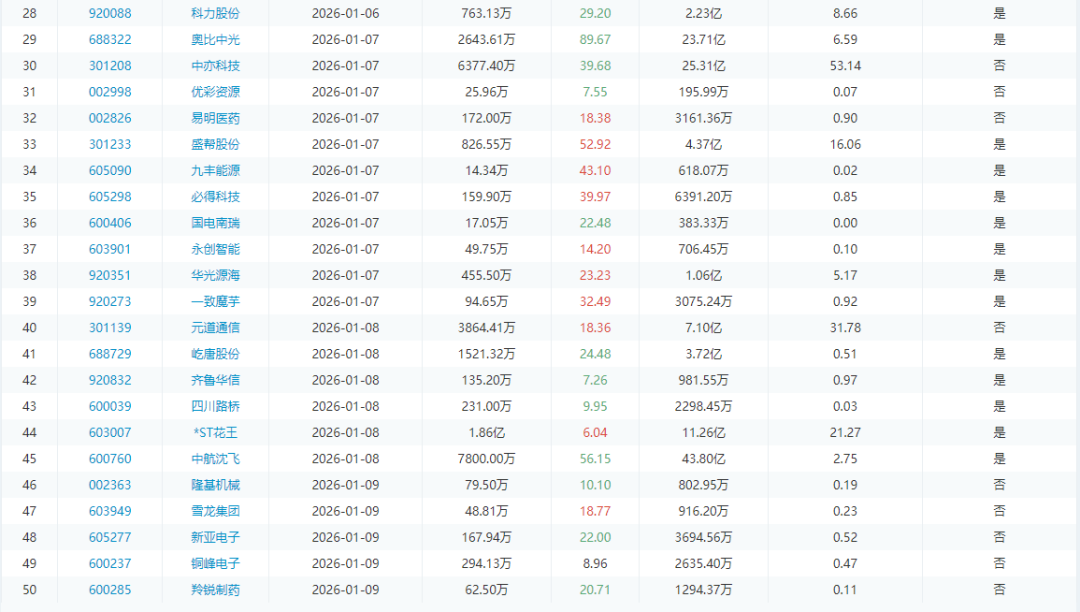This screenshot has height=612, width=1080.
Task: Open stock name 齐鲁华信
Action: [x=216, y=379]
